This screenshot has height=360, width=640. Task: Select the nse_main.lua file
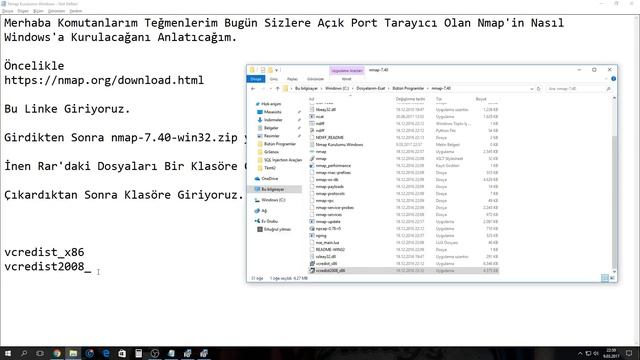coord(327,242)
